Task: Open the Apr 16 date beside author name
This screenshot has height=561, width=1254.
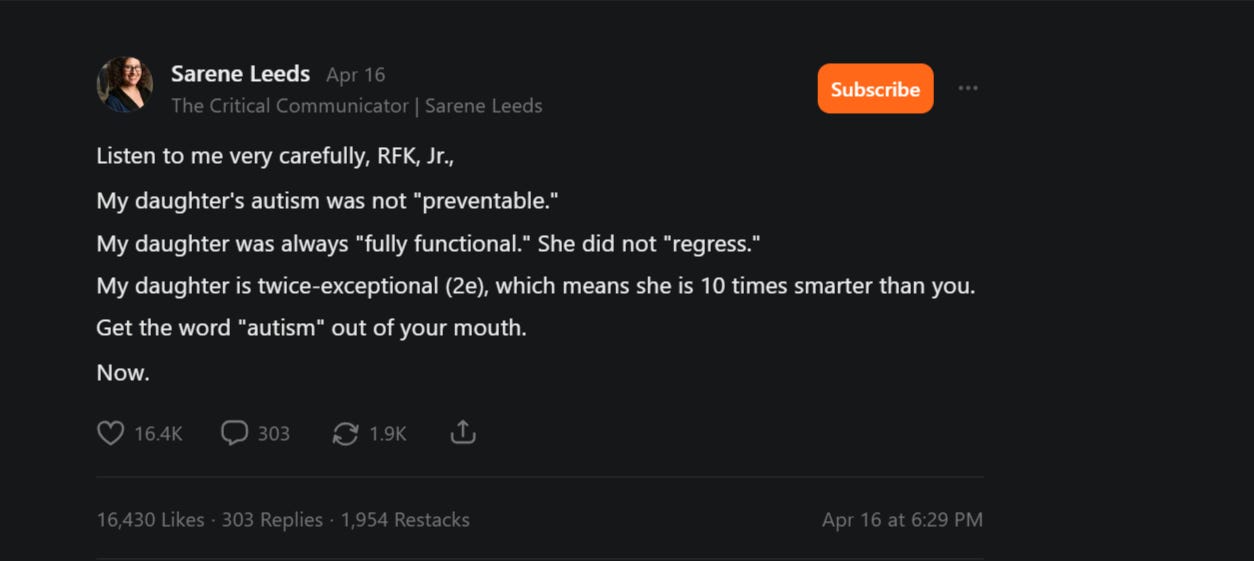Action: [x=355, y=75]
